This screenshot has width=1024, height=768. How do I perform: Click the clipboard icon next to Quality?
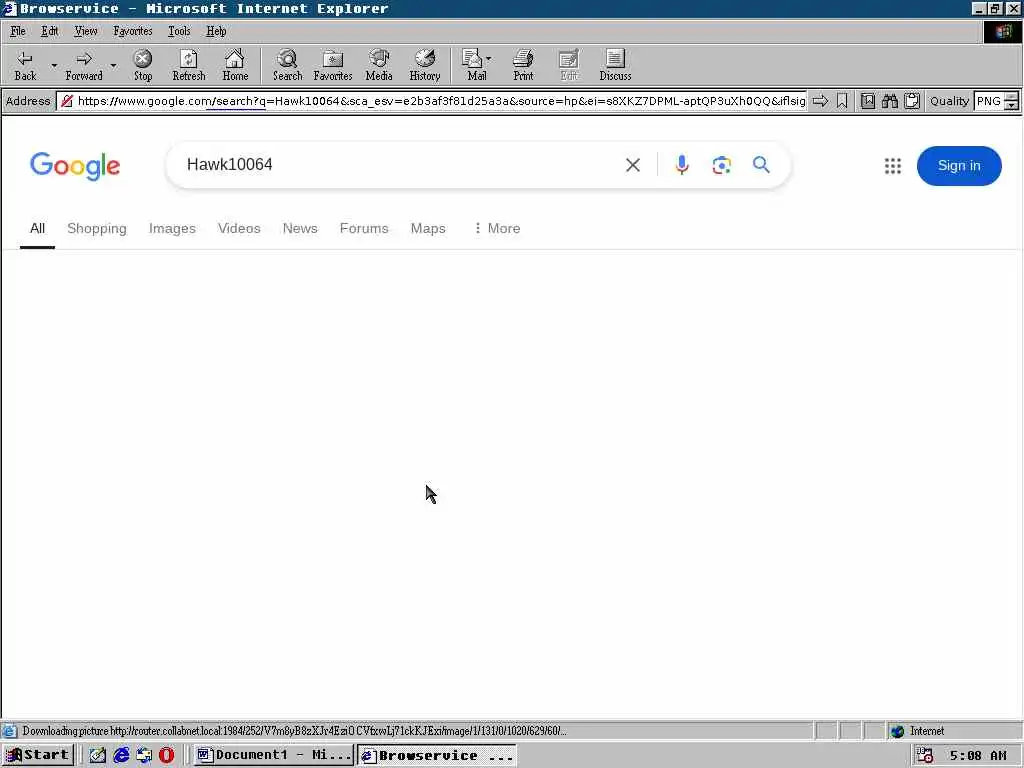pyautogui.click(x=912, y=101)
